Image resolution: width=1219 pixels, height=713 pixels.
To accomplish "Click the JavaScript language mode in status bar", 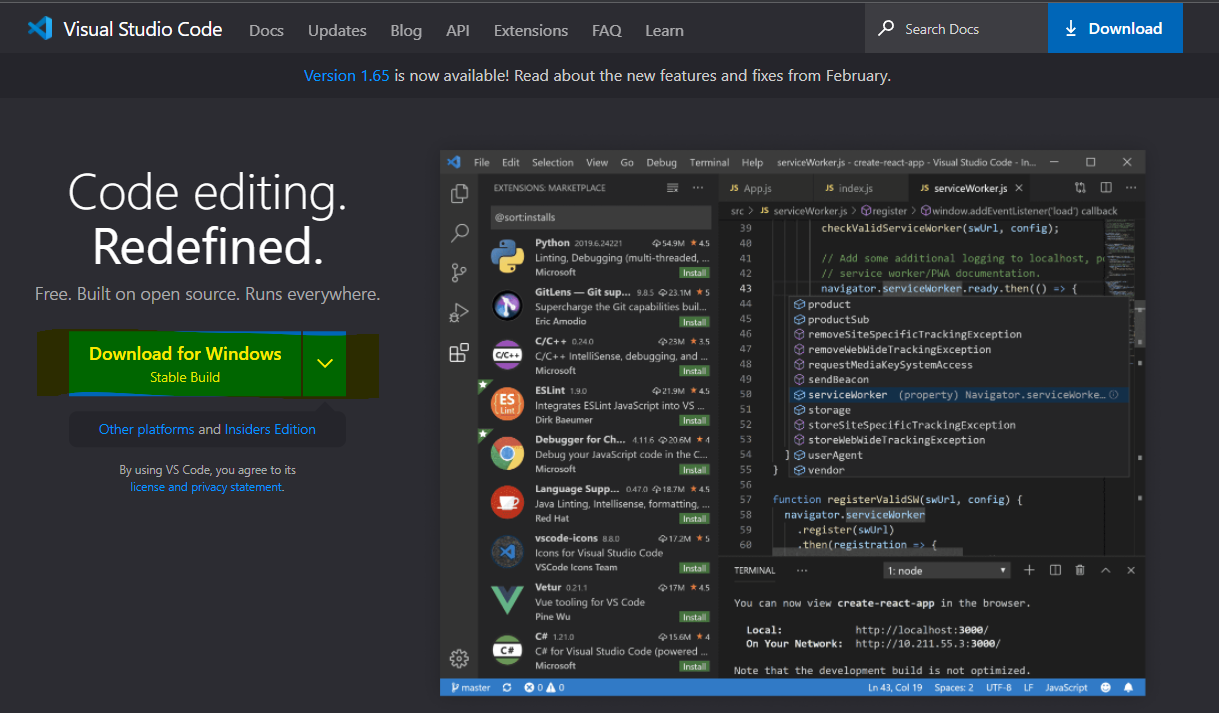I will pos(1066,688).
